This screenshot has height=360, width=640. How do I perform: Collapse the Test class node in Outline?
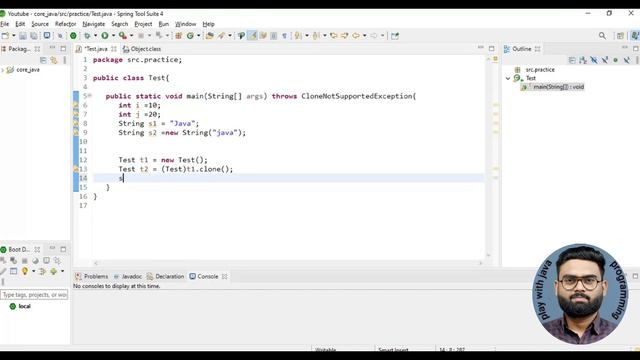click(508, 78)
